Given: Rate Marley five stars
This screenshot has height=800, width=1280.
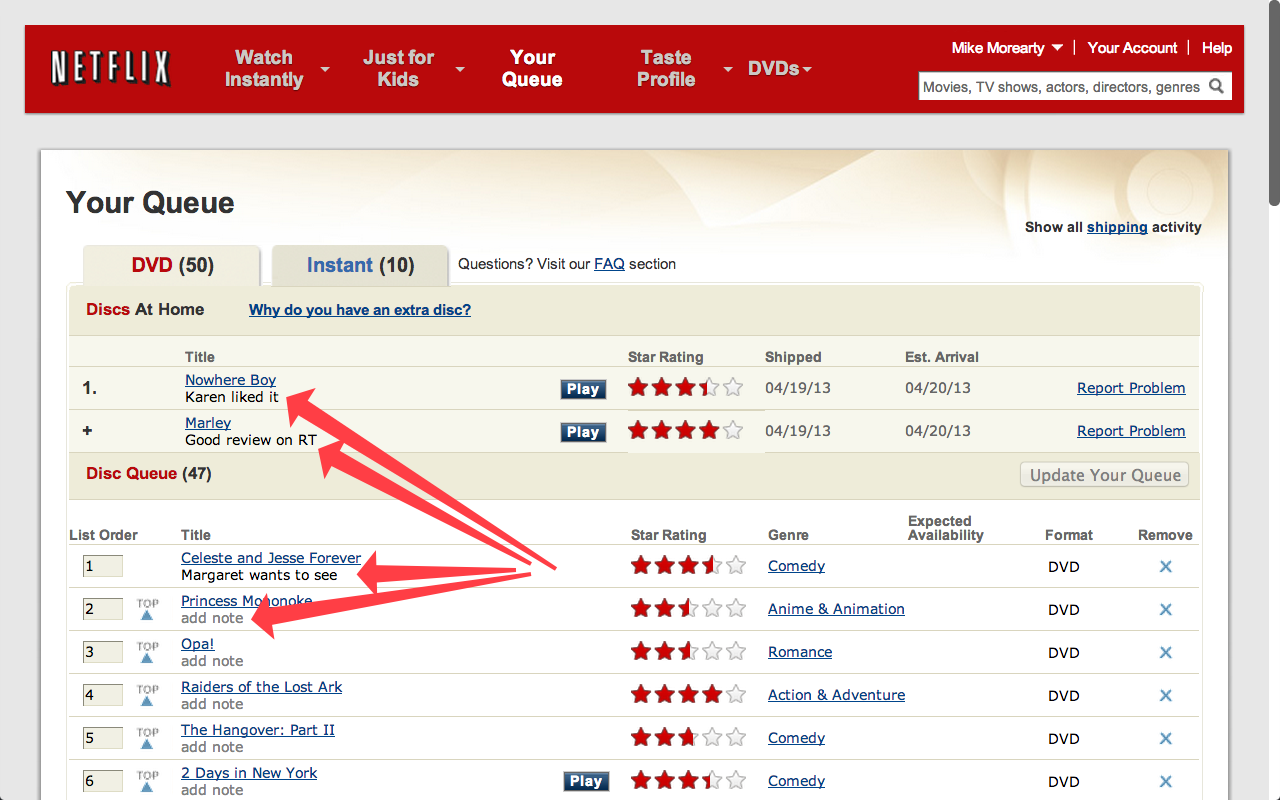Looking at the screenshot, I should [x=732, y=431].
